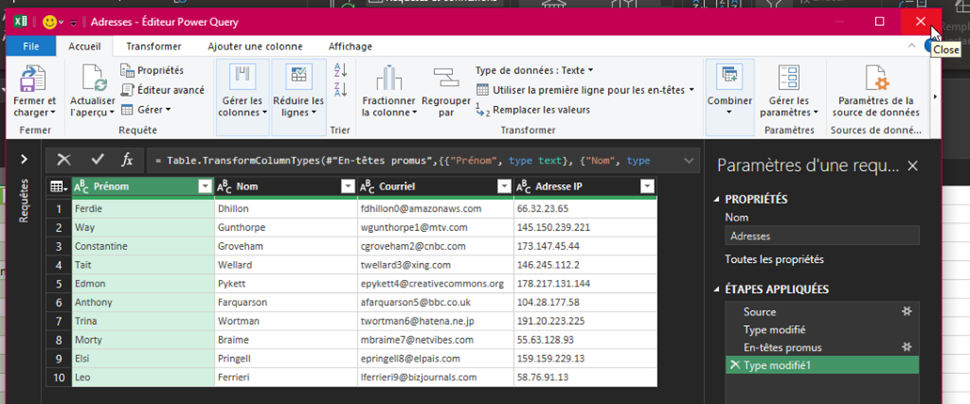Image resolution: width=970 pixels, height=404 pixels.
Task: Click the Actualiser l'aperçu icon
Action: (x=93, y=79)
